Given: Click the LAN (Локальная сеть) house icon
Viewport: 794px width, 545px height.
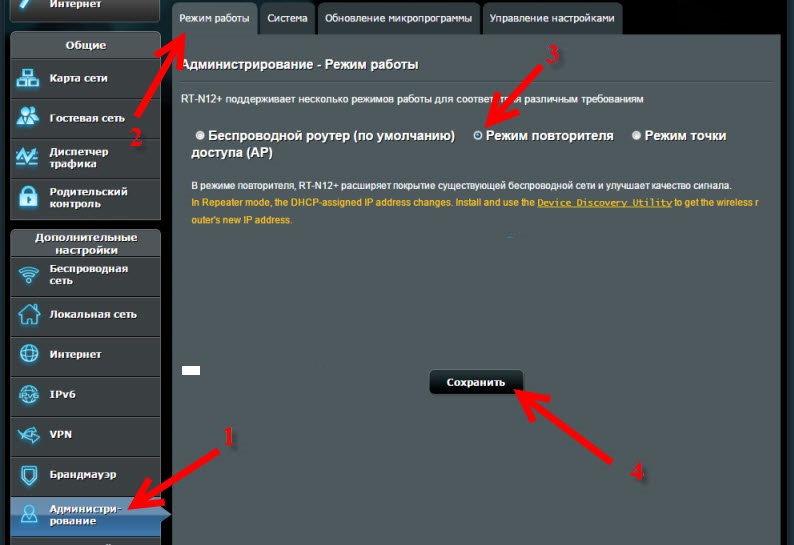Looking at the screenshot, I should click(x=29, y=314).
